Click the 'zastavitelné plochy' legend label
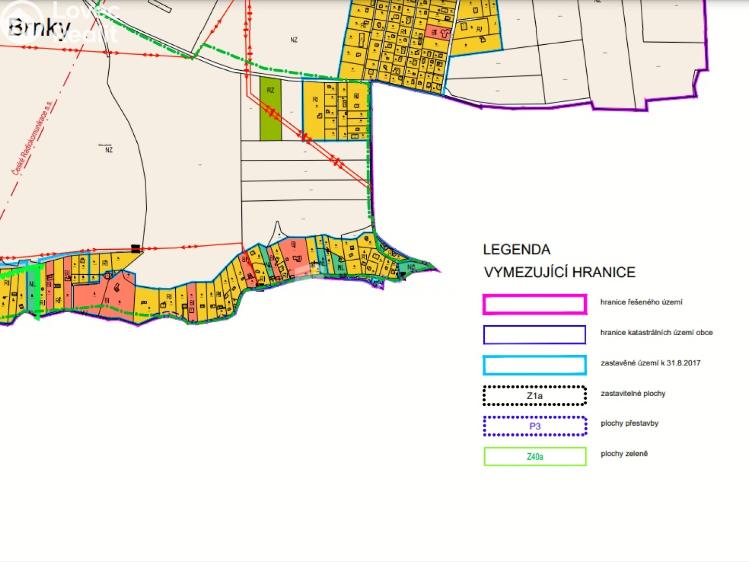 pyautogui.click(x=633, y=393)
